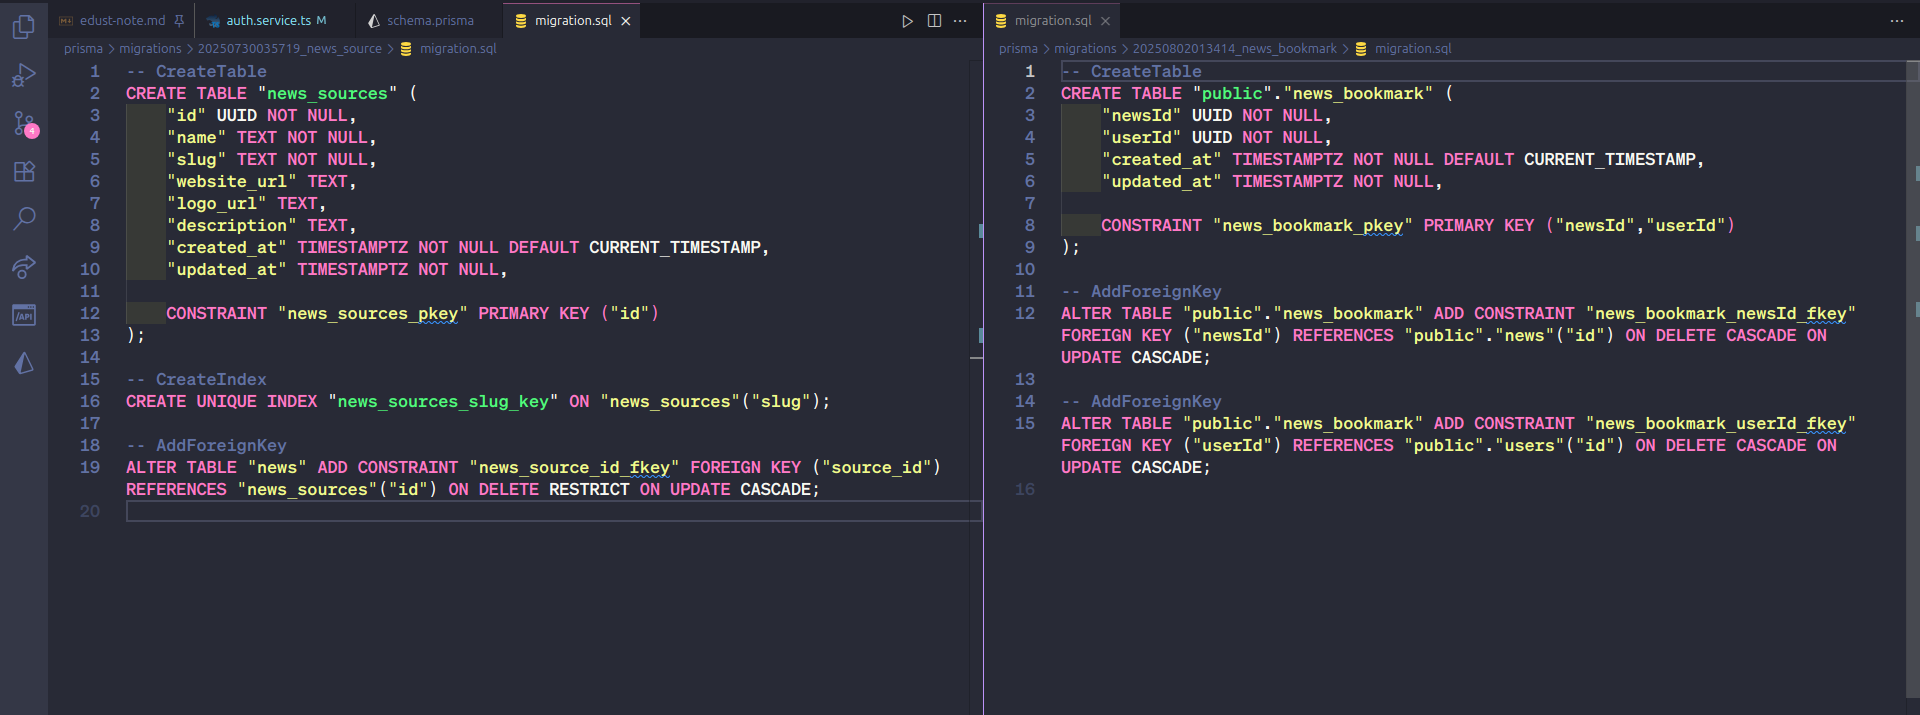Click '-- CreateIndex' comment in left editor

pos(196,379)
